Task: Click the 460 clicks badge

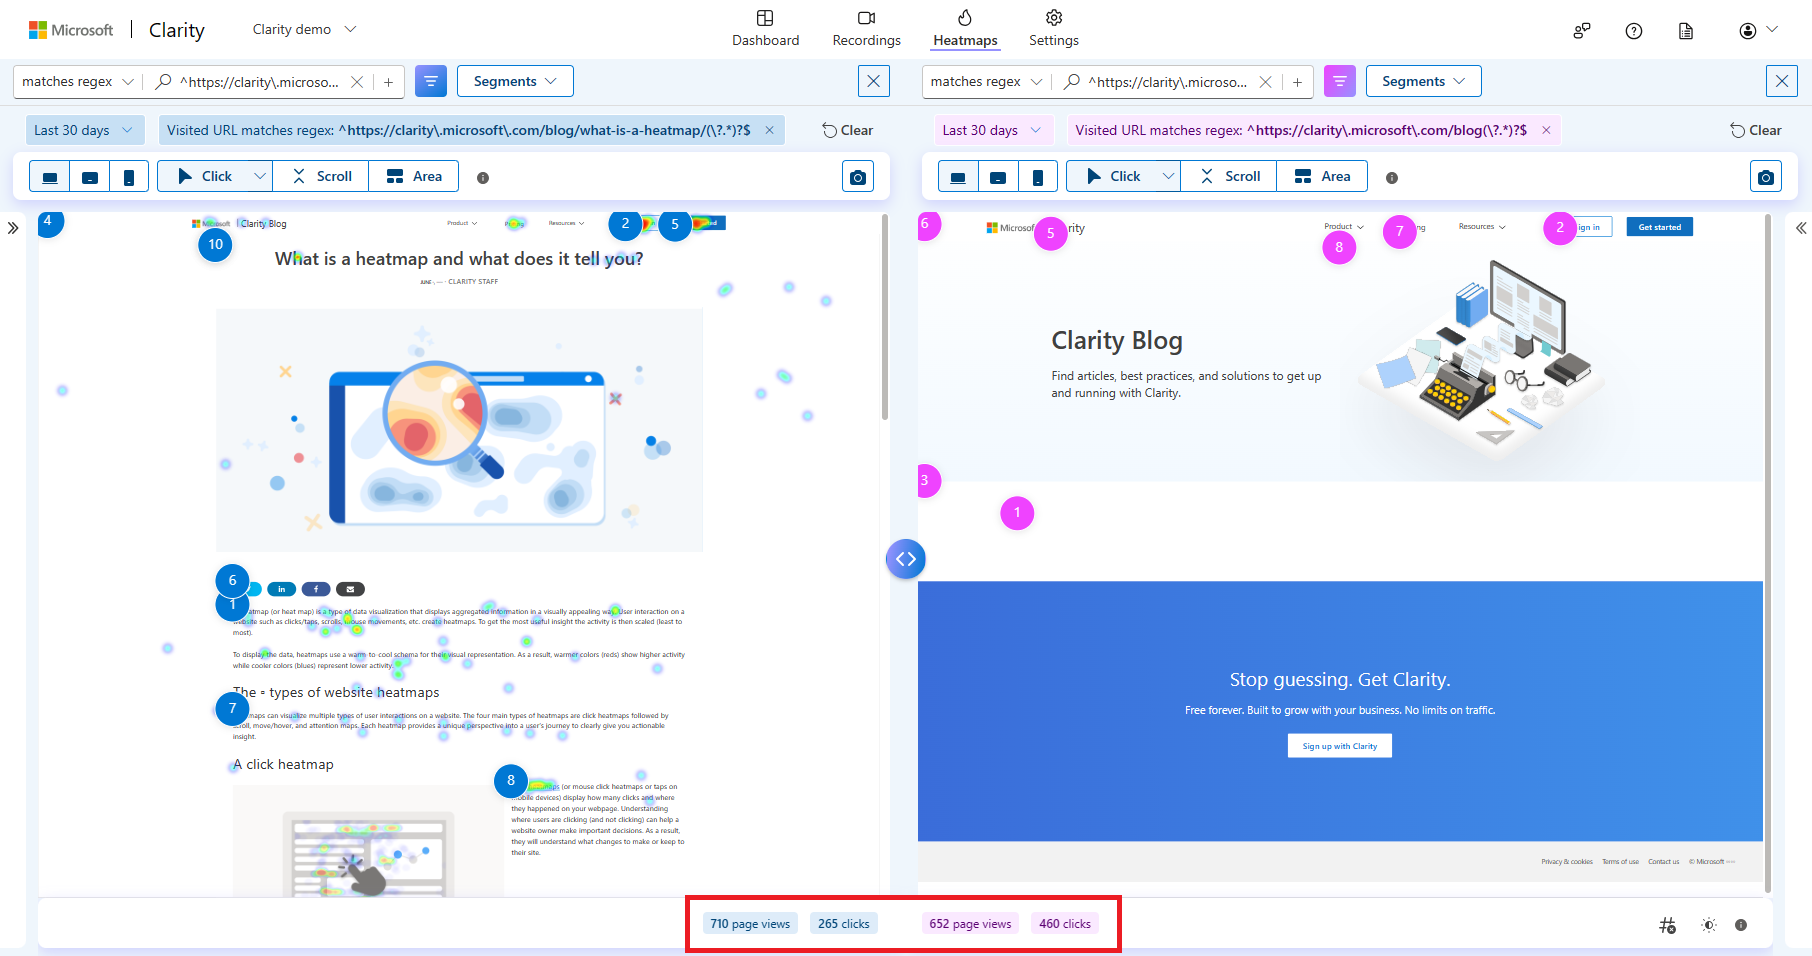Action: [1065, 923]
